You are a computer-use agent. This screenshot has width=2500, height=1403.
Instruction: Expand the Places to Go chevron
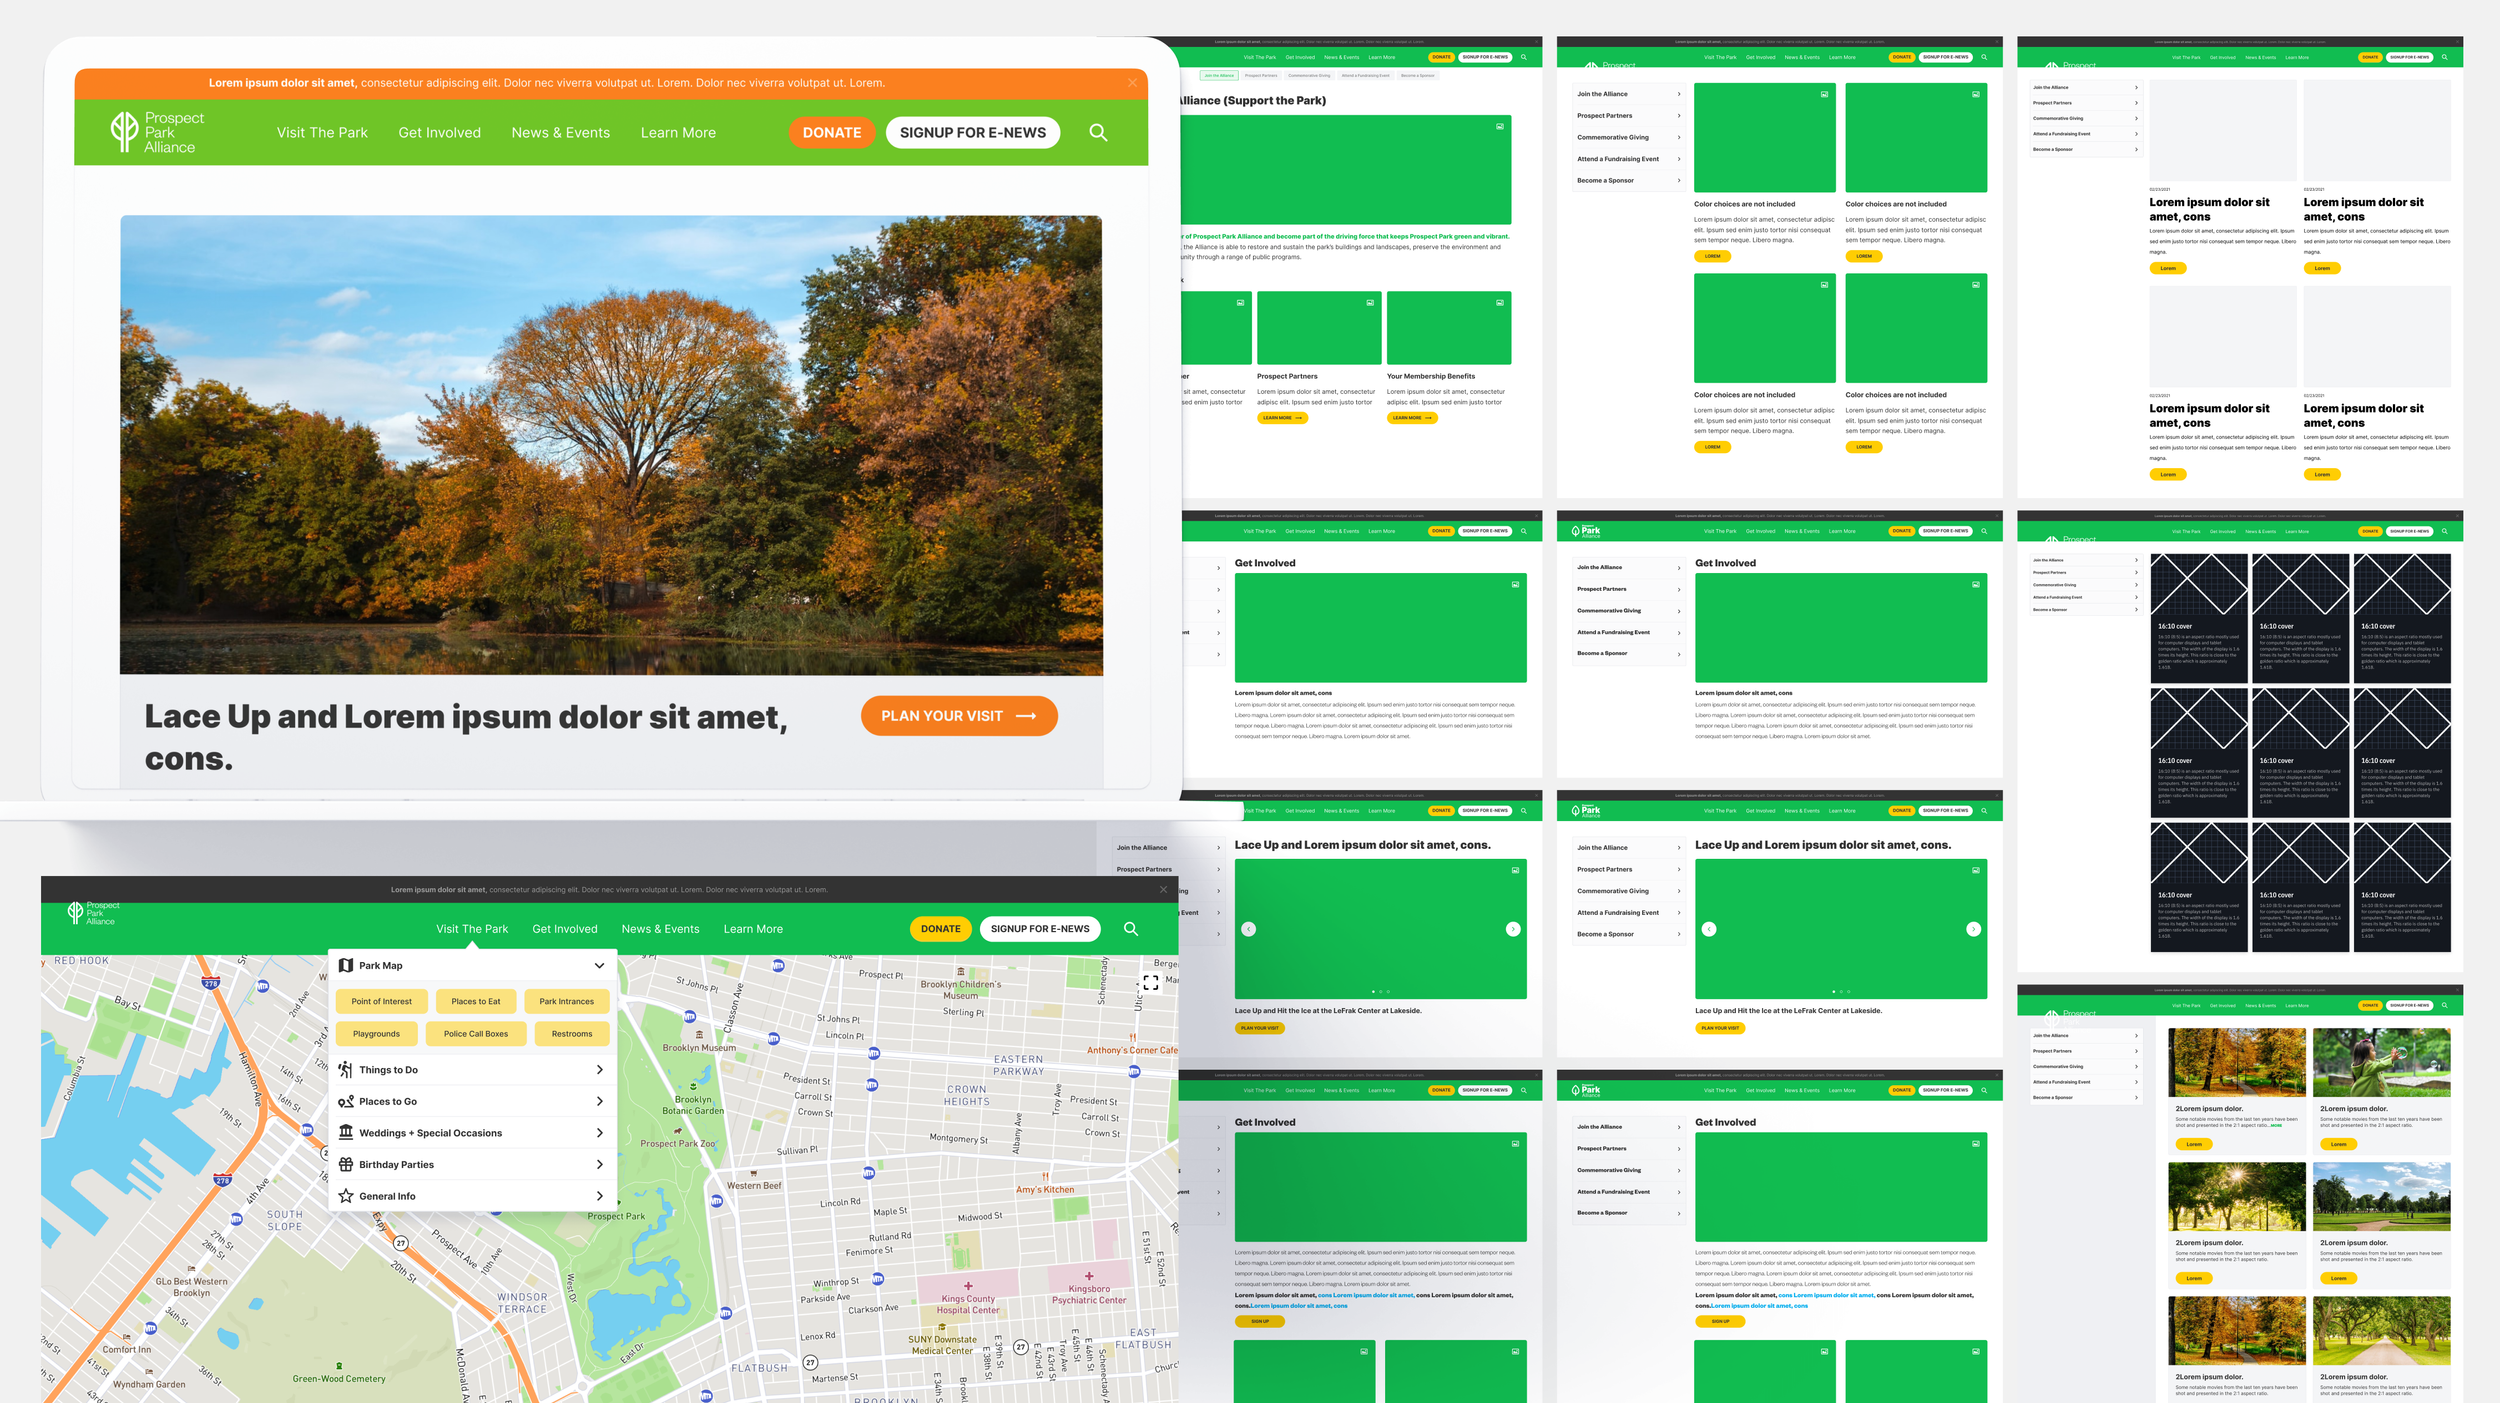599,1101
